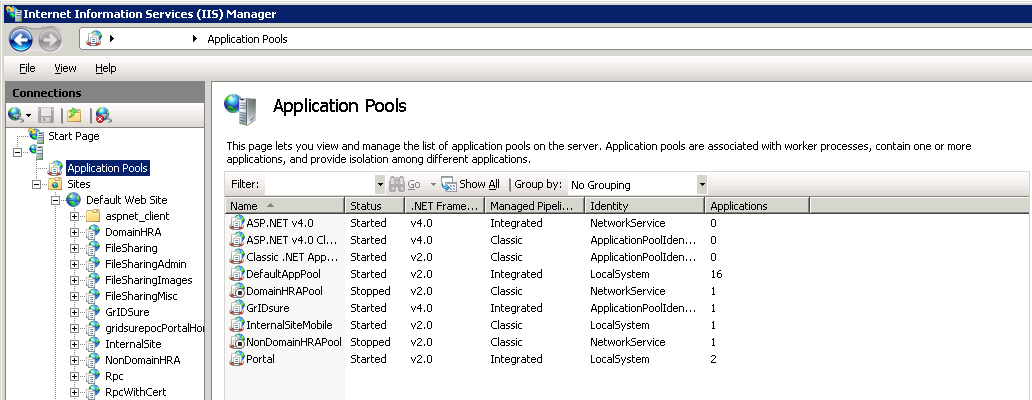Open the Help menu
Image resolution: width=1032 pixels, height=400 pixels.
(105, 68)
